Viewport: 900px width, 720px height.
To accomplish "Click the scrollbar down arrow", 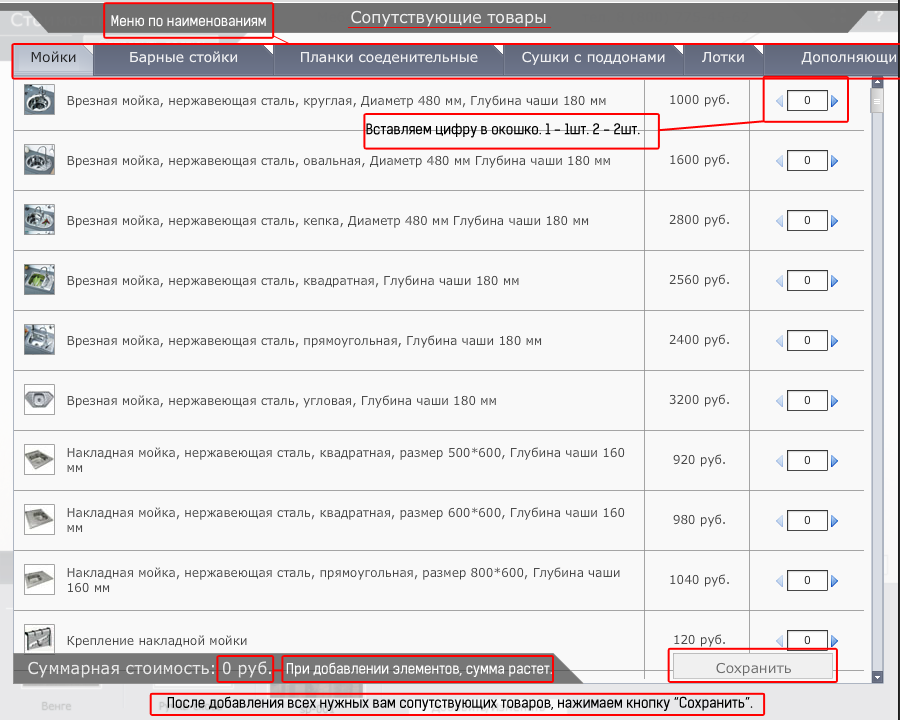I will click(x=878, y=677).
